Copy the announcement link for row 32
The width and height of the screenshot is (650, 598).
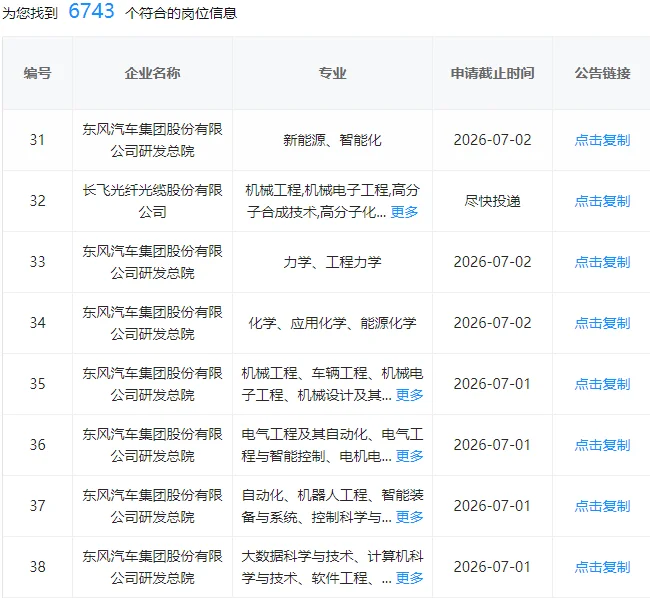(x=602, y=201)
